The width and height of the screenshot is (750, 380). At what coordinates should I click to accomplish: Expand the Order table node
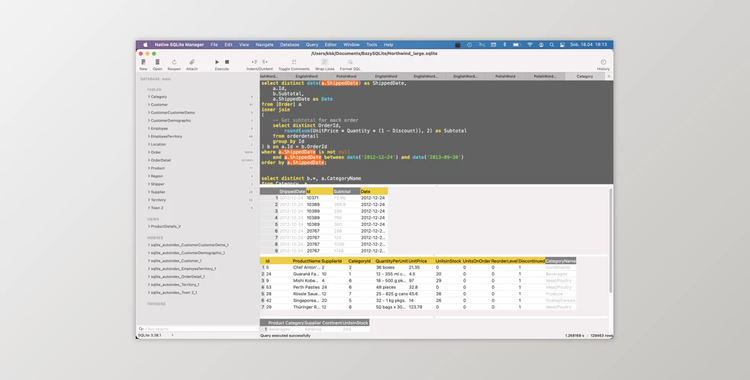click(x=149, y=152)
